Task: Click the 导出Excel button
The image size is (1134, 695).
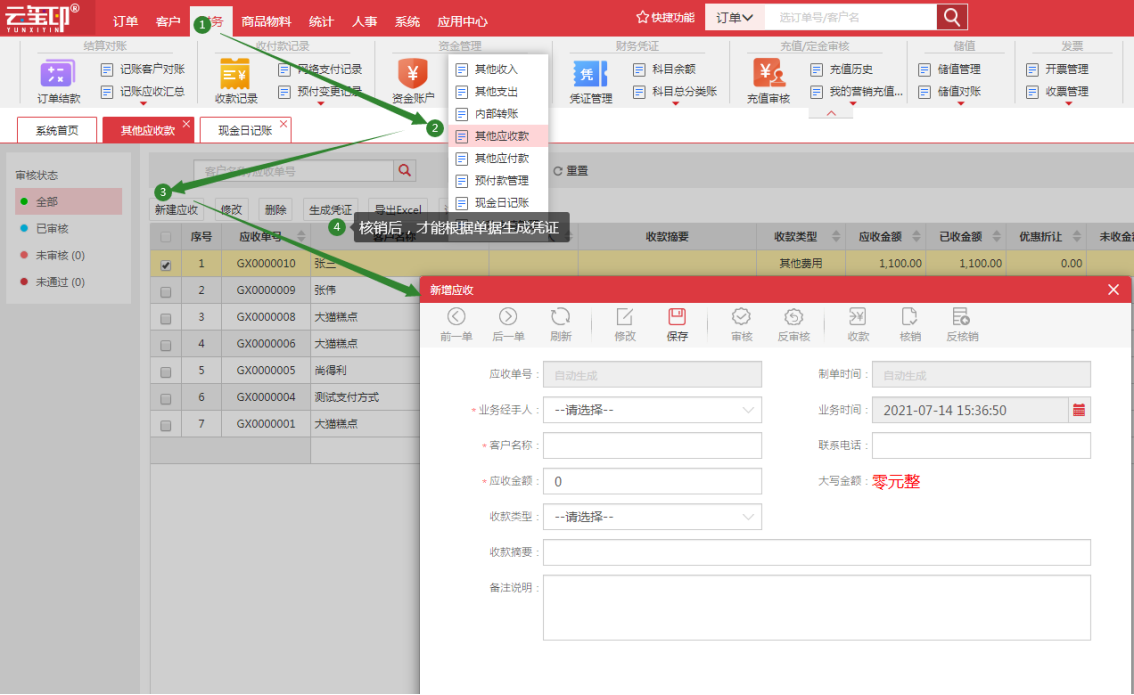Action: pyautogui.click(x=398, y=210)
